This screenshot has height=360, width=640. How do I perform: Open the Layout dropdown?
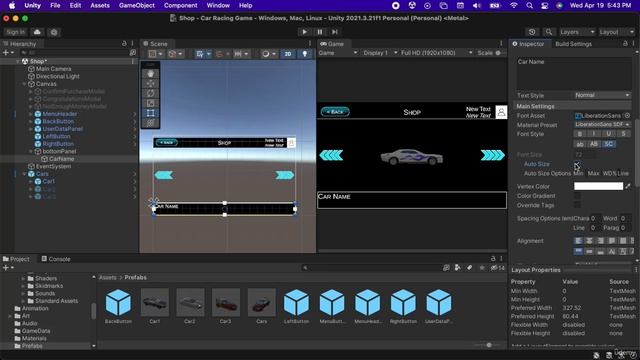click(616, 32)
